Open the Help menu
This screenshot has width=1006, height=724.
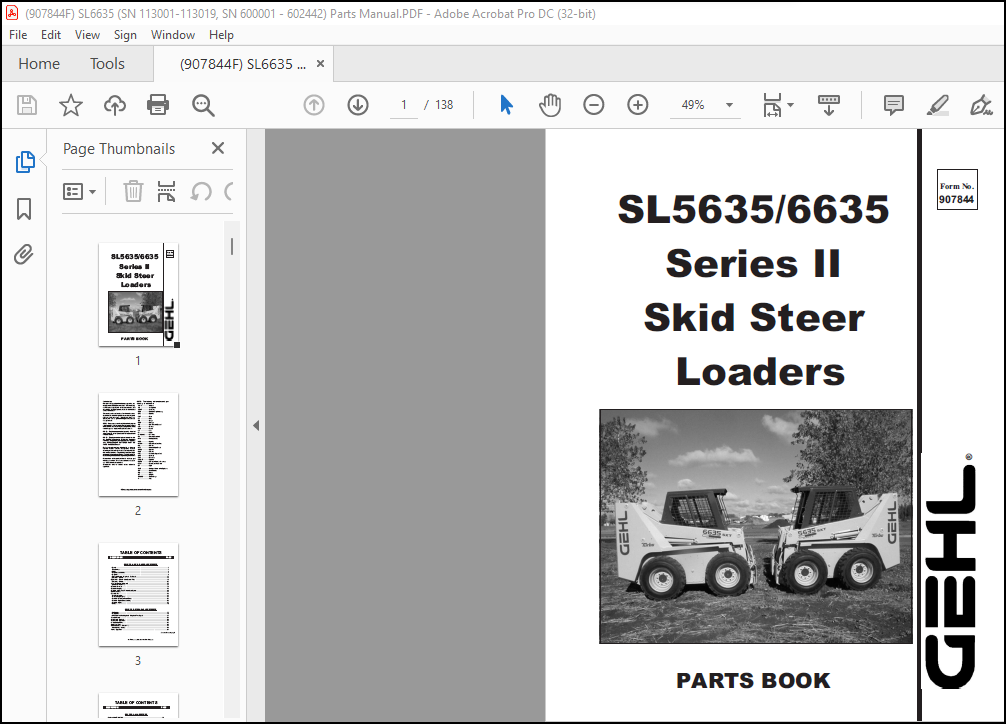[x=221, y=35]
